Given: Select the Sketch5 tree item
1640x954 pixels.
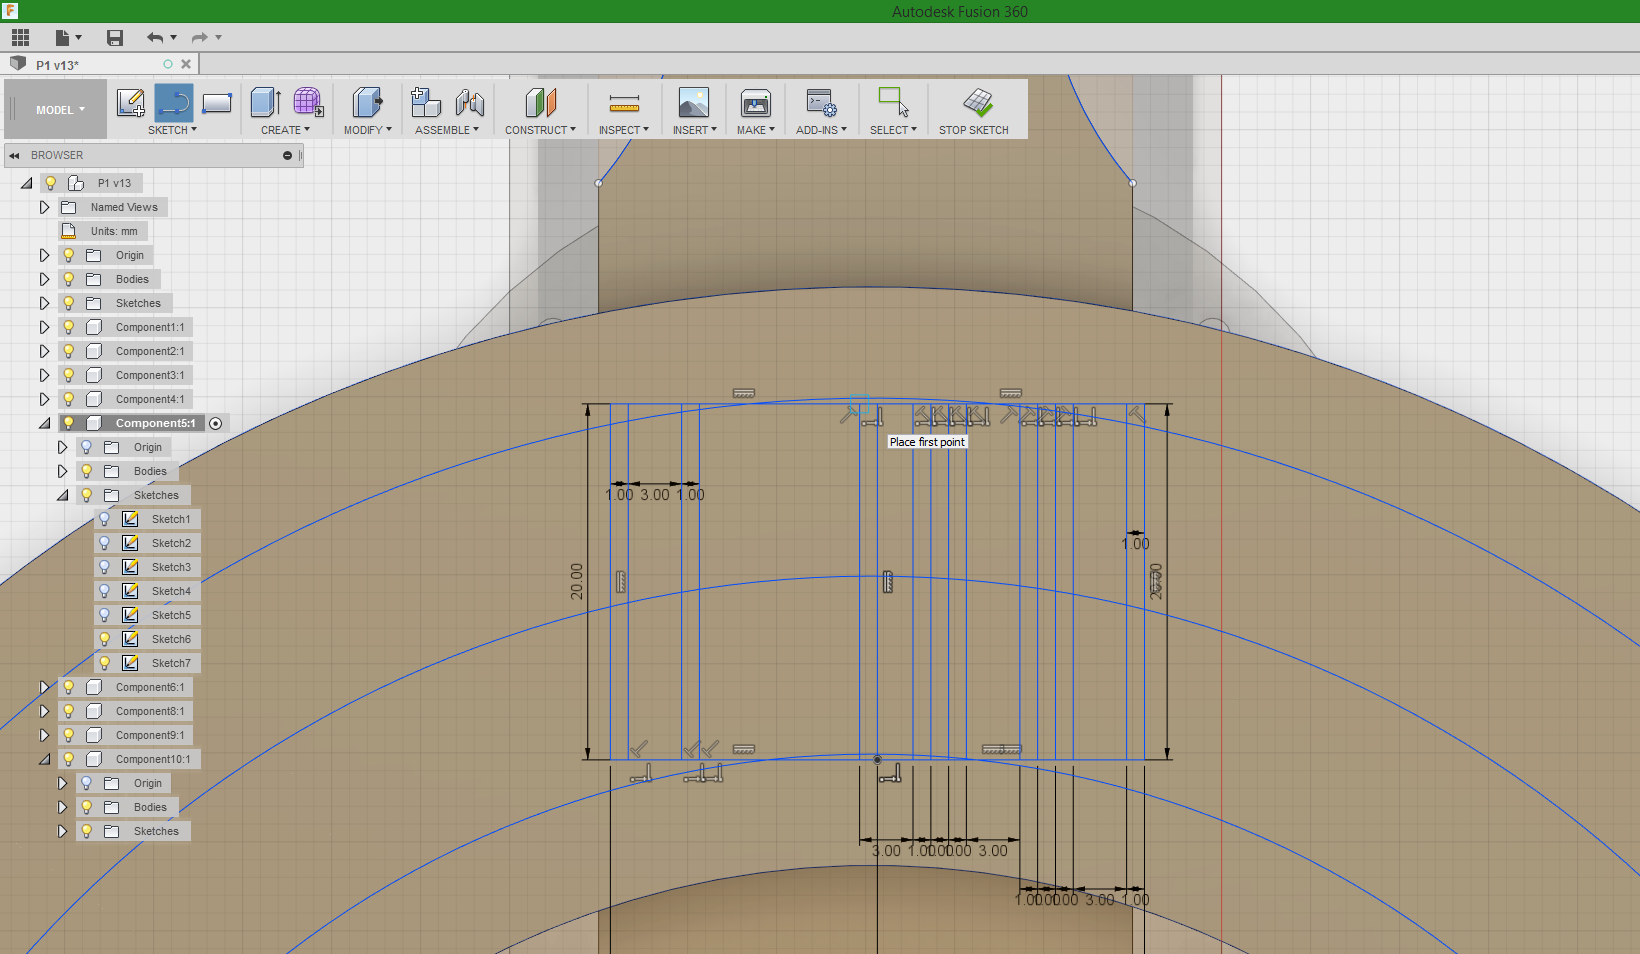Looking at the screenshot, I should tap(171, 615).
